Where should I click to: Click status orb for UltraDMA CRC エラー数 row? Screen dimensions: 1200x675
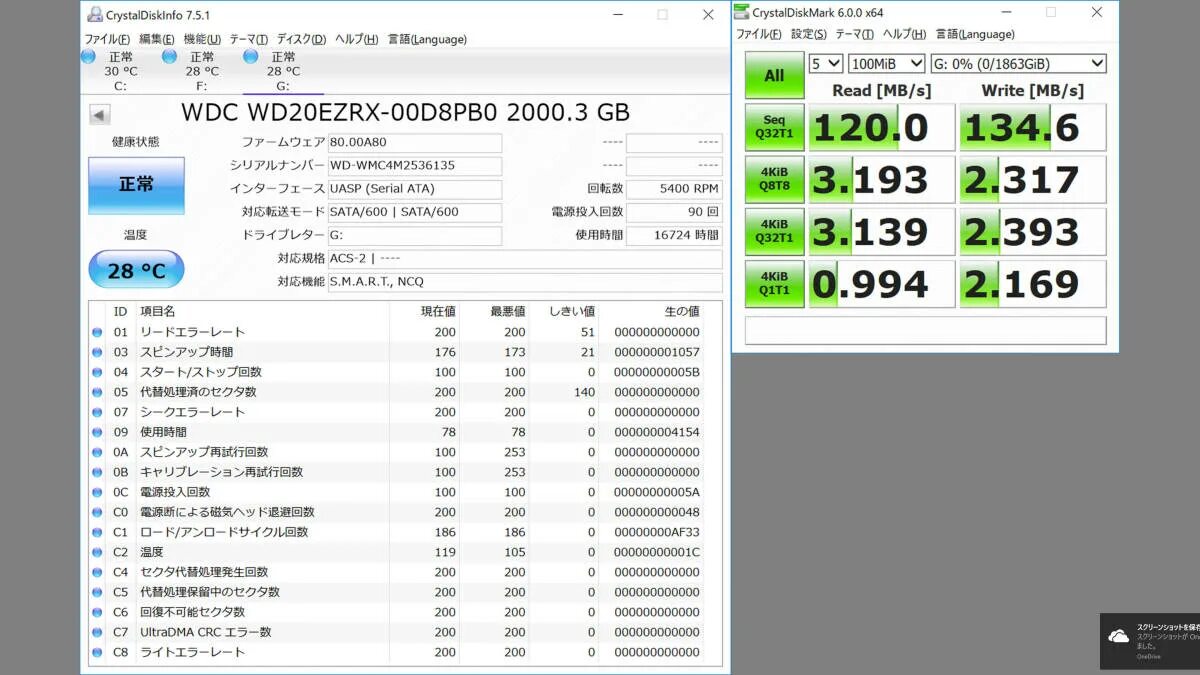coord(98,632)
